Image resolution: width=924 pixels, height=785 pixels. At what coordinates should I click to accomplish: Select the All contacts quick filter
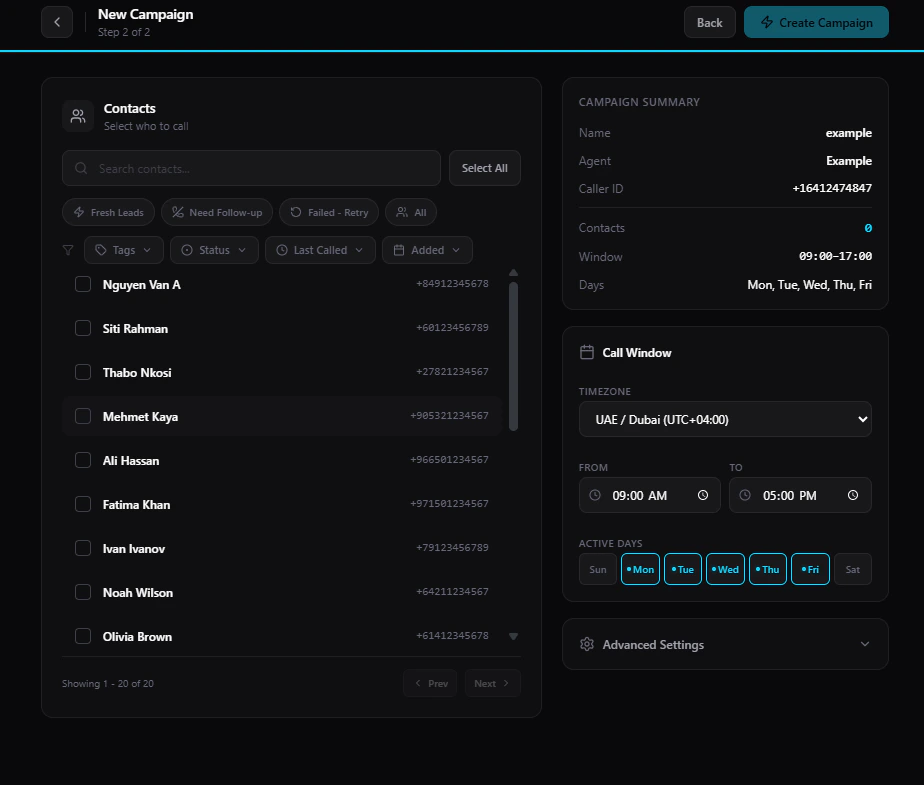pyautogui.click(x=411, y=212)
